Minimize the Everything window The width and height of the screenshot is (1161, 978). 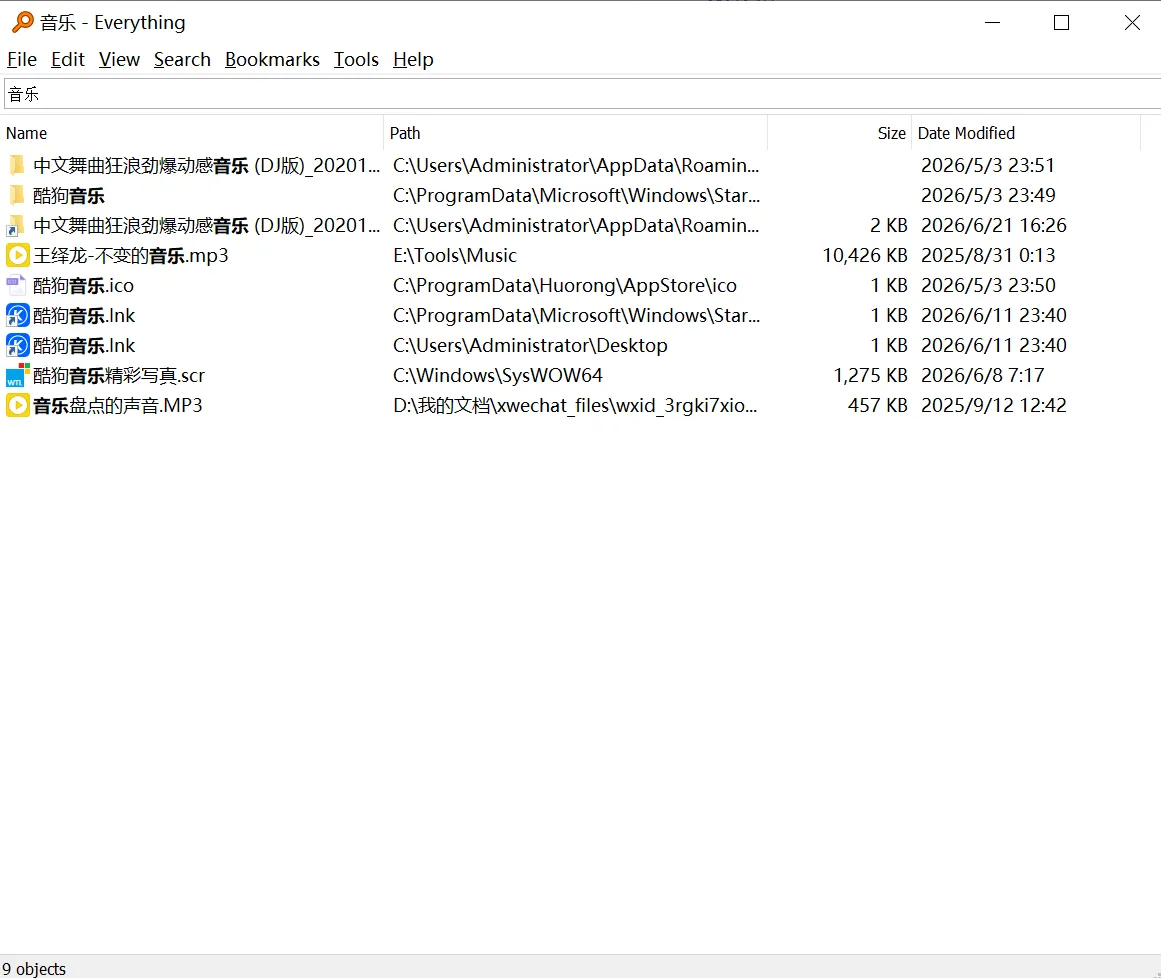pyautogui.click(x=993, y=23)
